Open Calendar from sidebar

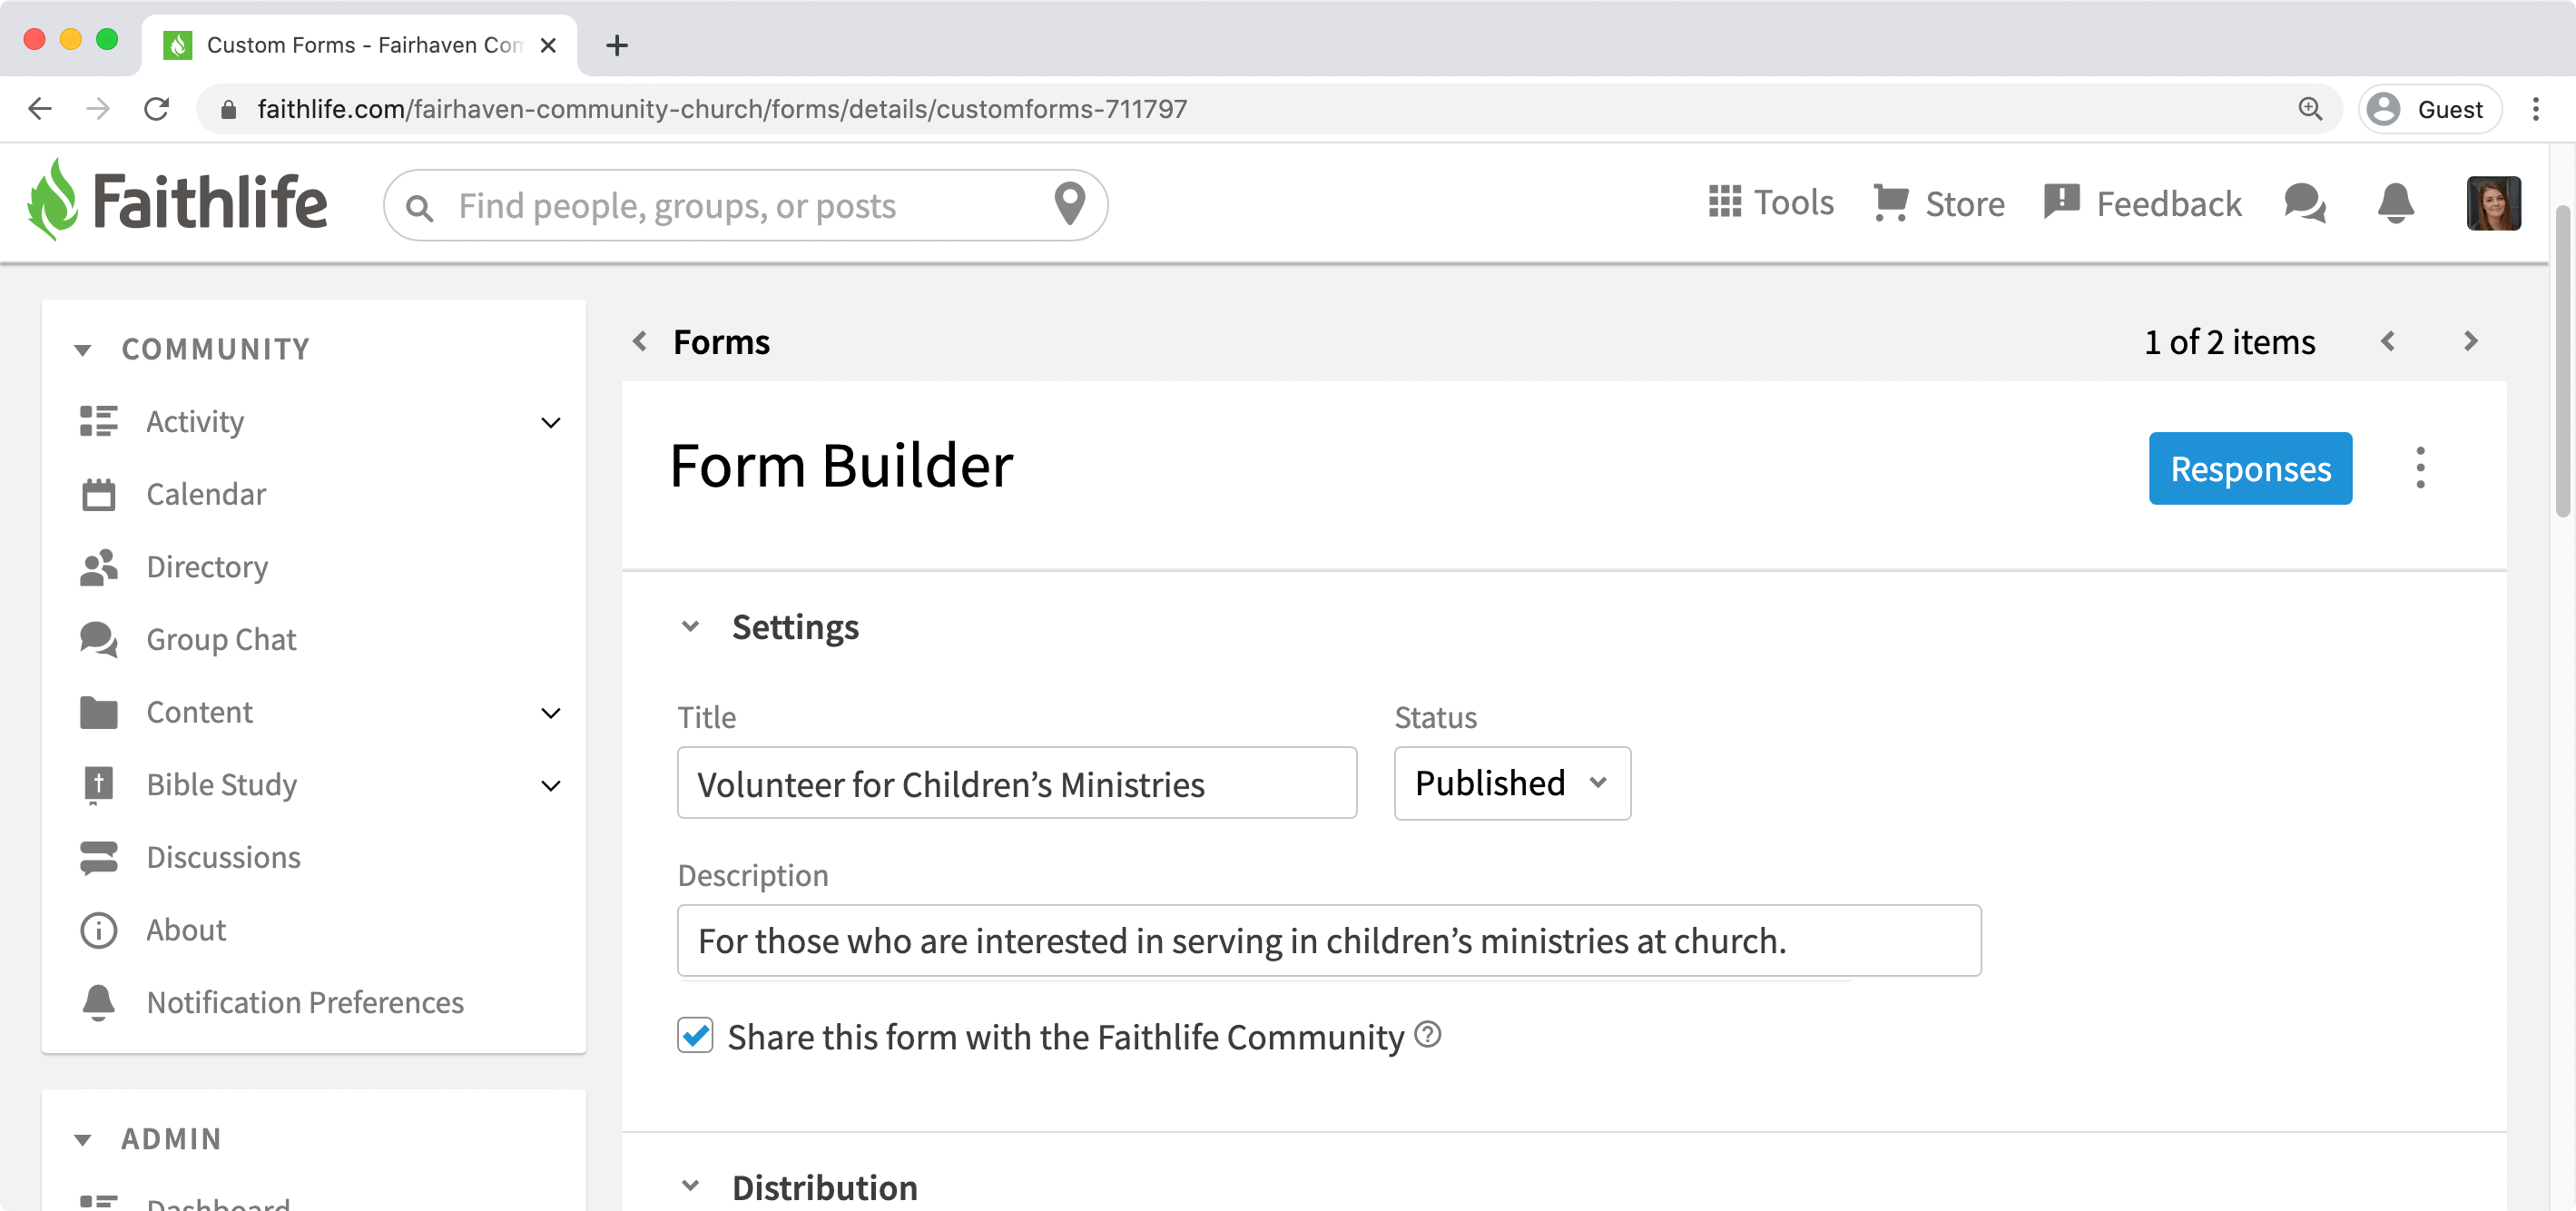pyautogui.click(x=206, y=494)
